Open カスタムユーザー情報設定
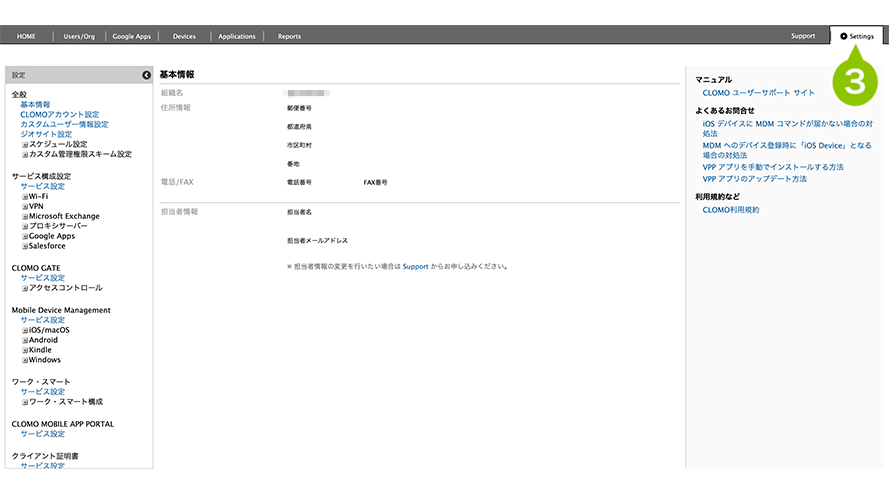The height and width of the screenshot is (500, 889). [64, 124]
